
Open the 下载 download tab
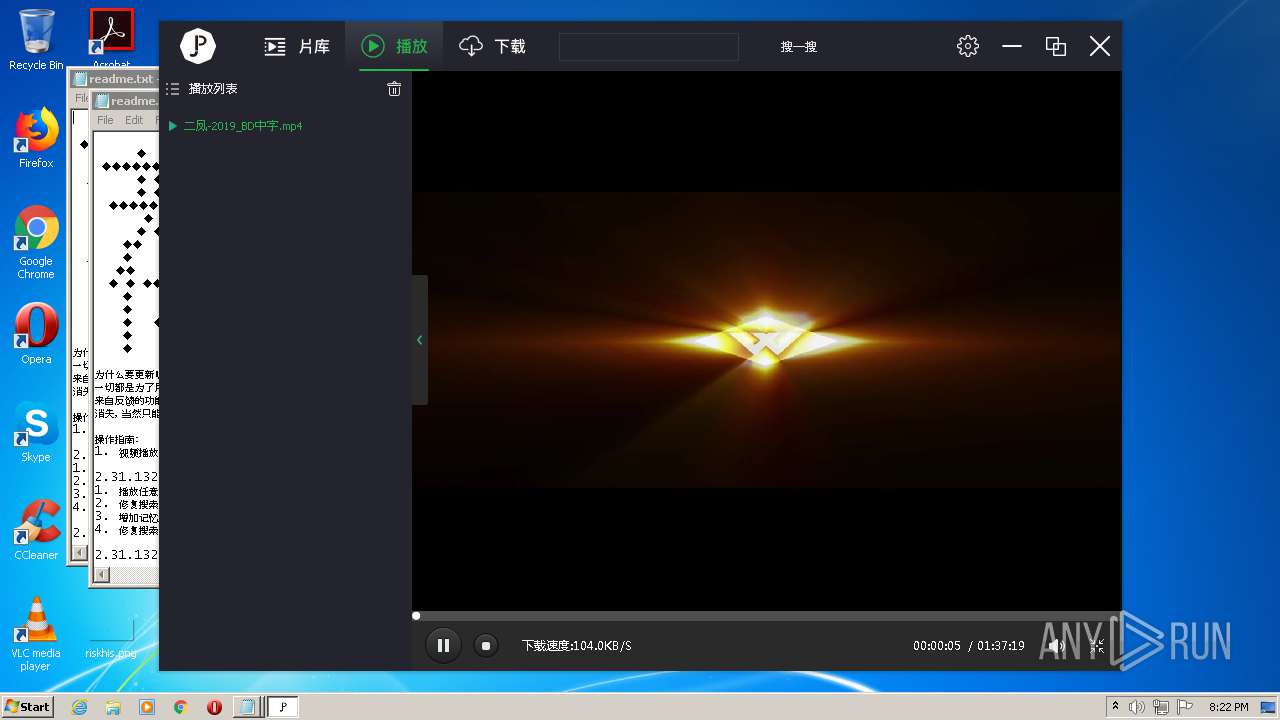click(492, 46)
